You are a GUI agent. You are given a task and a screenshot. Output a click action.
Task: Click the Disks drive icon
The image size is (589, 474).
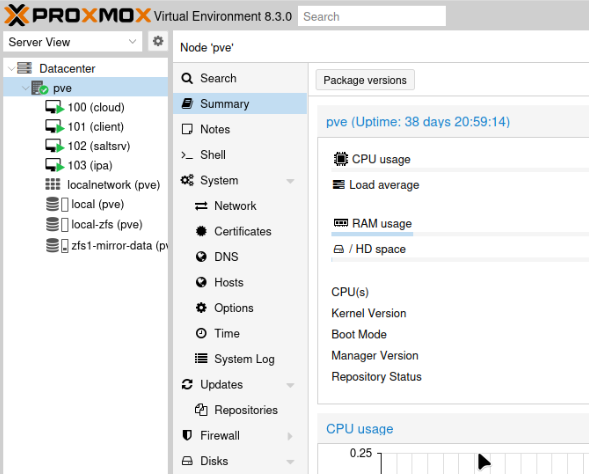(187, 461)
